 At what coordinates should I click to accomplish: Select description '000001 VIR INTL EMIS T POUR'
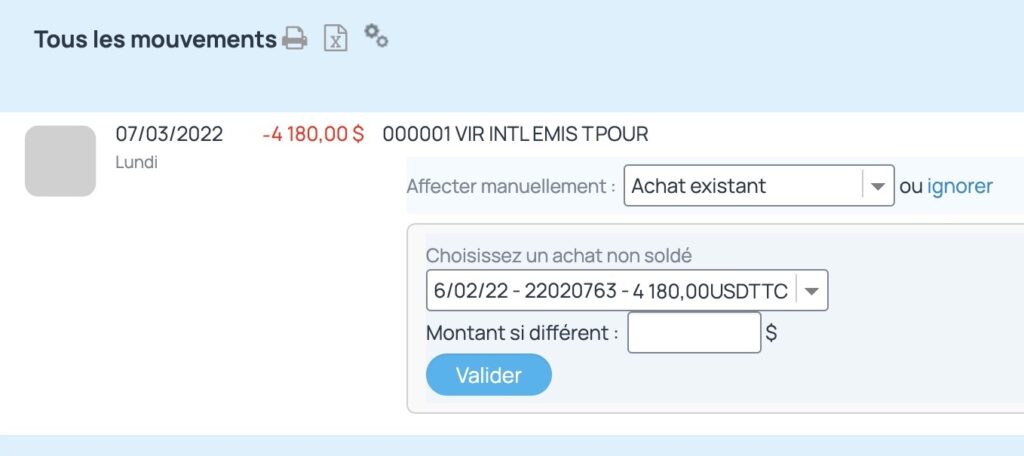(x=515, y=134)
